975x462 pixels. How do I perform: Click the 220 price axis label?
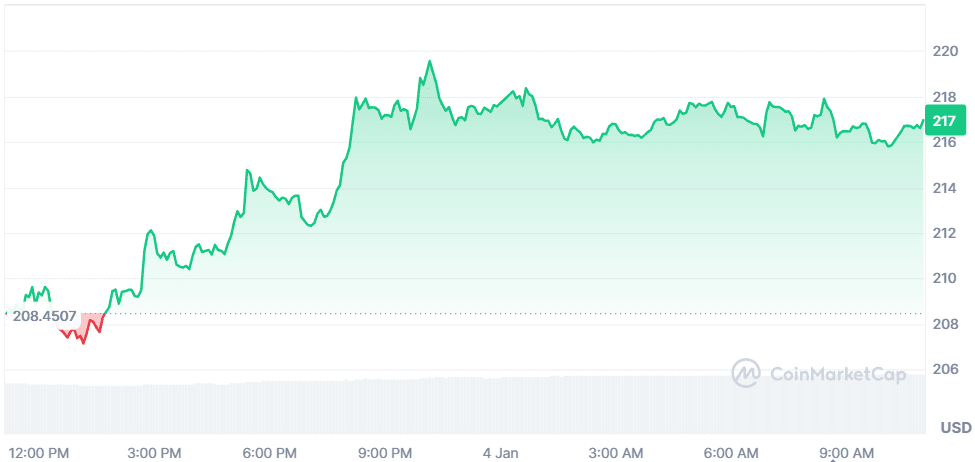click(x=946, y=51)
